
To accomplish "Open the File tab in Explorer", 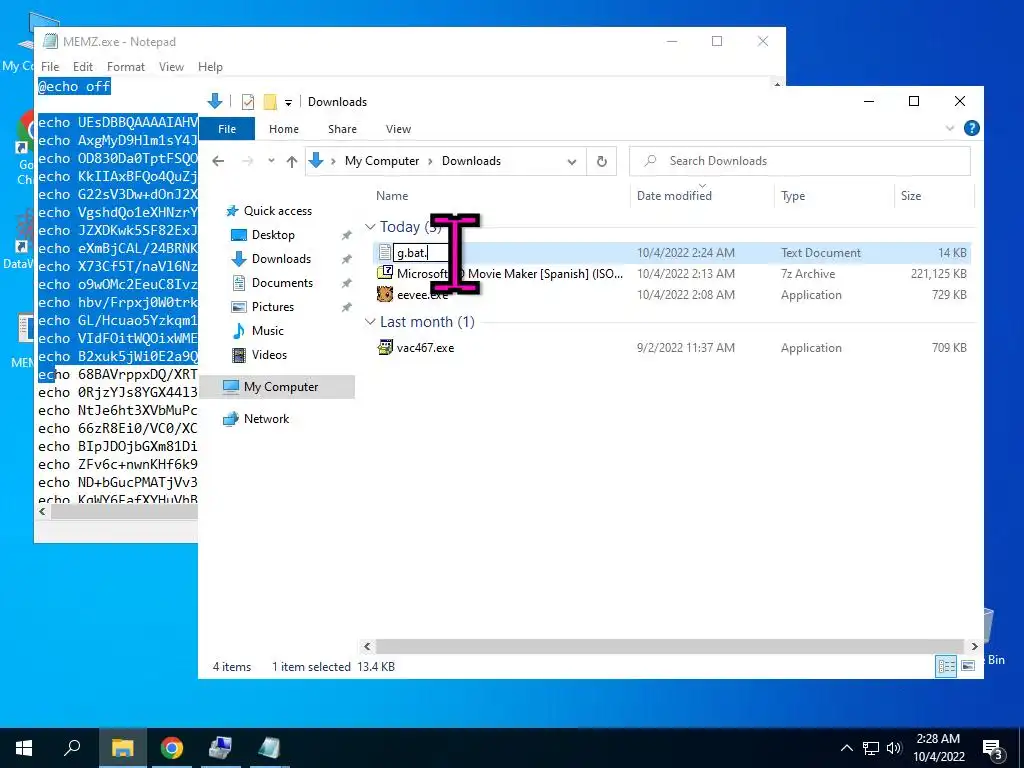I will click(227, 129).
